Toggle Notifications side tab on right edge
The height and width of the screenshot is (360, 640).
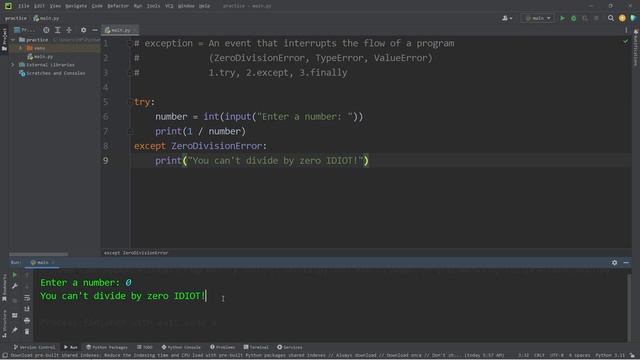point(636,48)
